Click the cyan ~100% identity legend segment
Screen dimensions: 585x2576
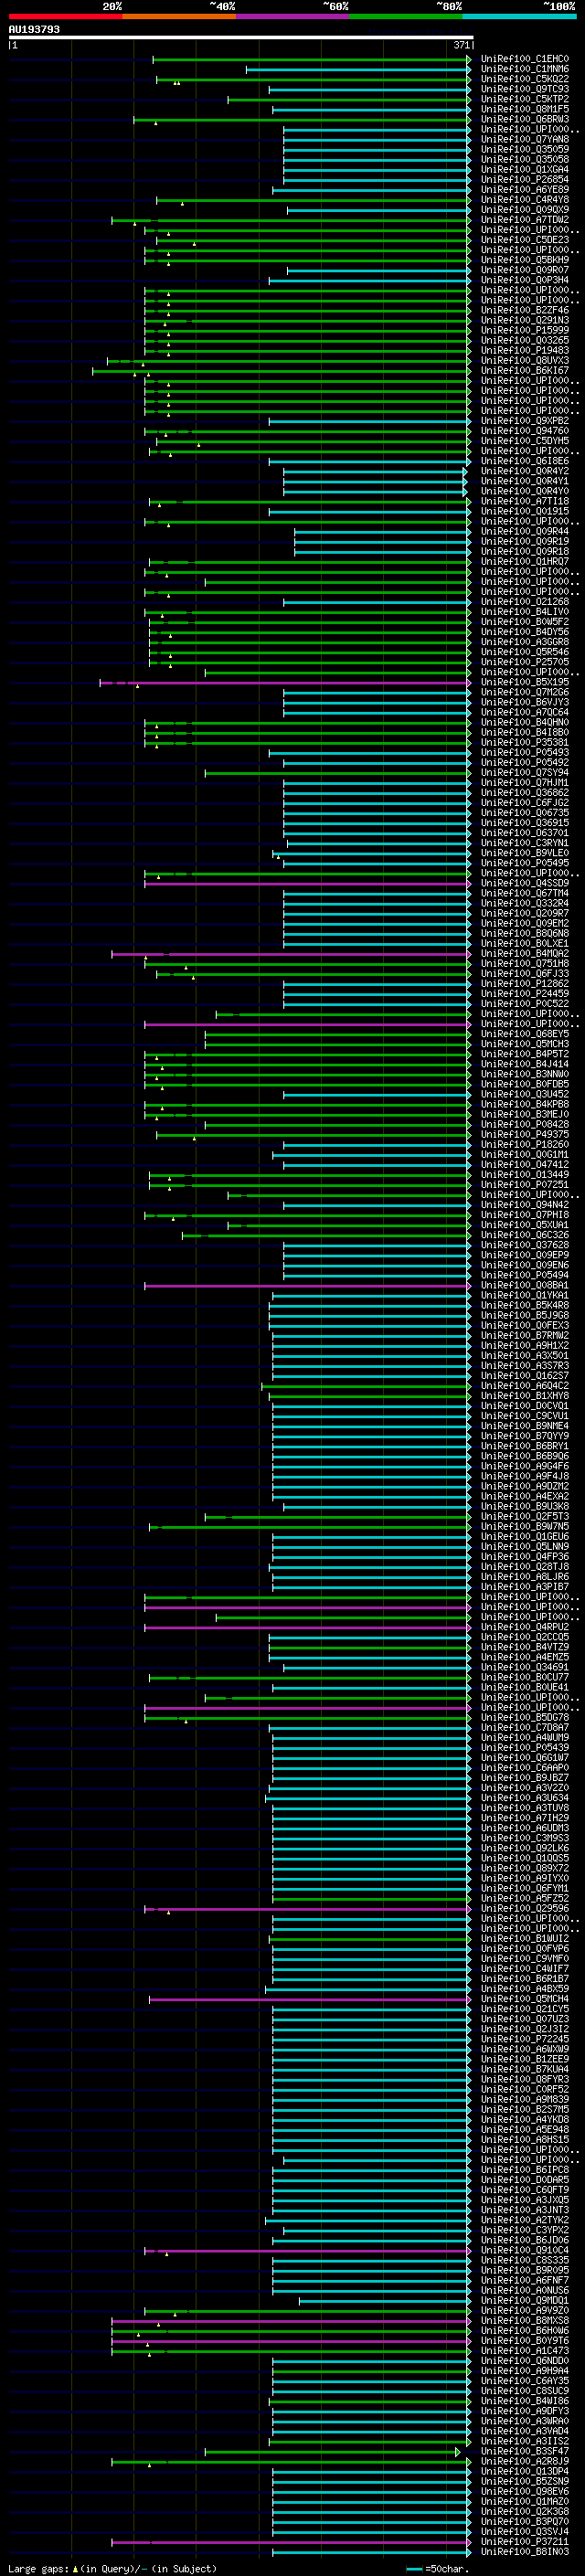(519, 16)
